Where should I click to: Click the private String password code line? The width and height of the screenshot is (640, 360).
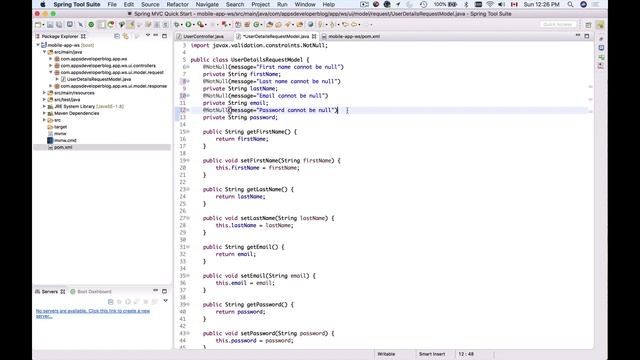(240, 117)
